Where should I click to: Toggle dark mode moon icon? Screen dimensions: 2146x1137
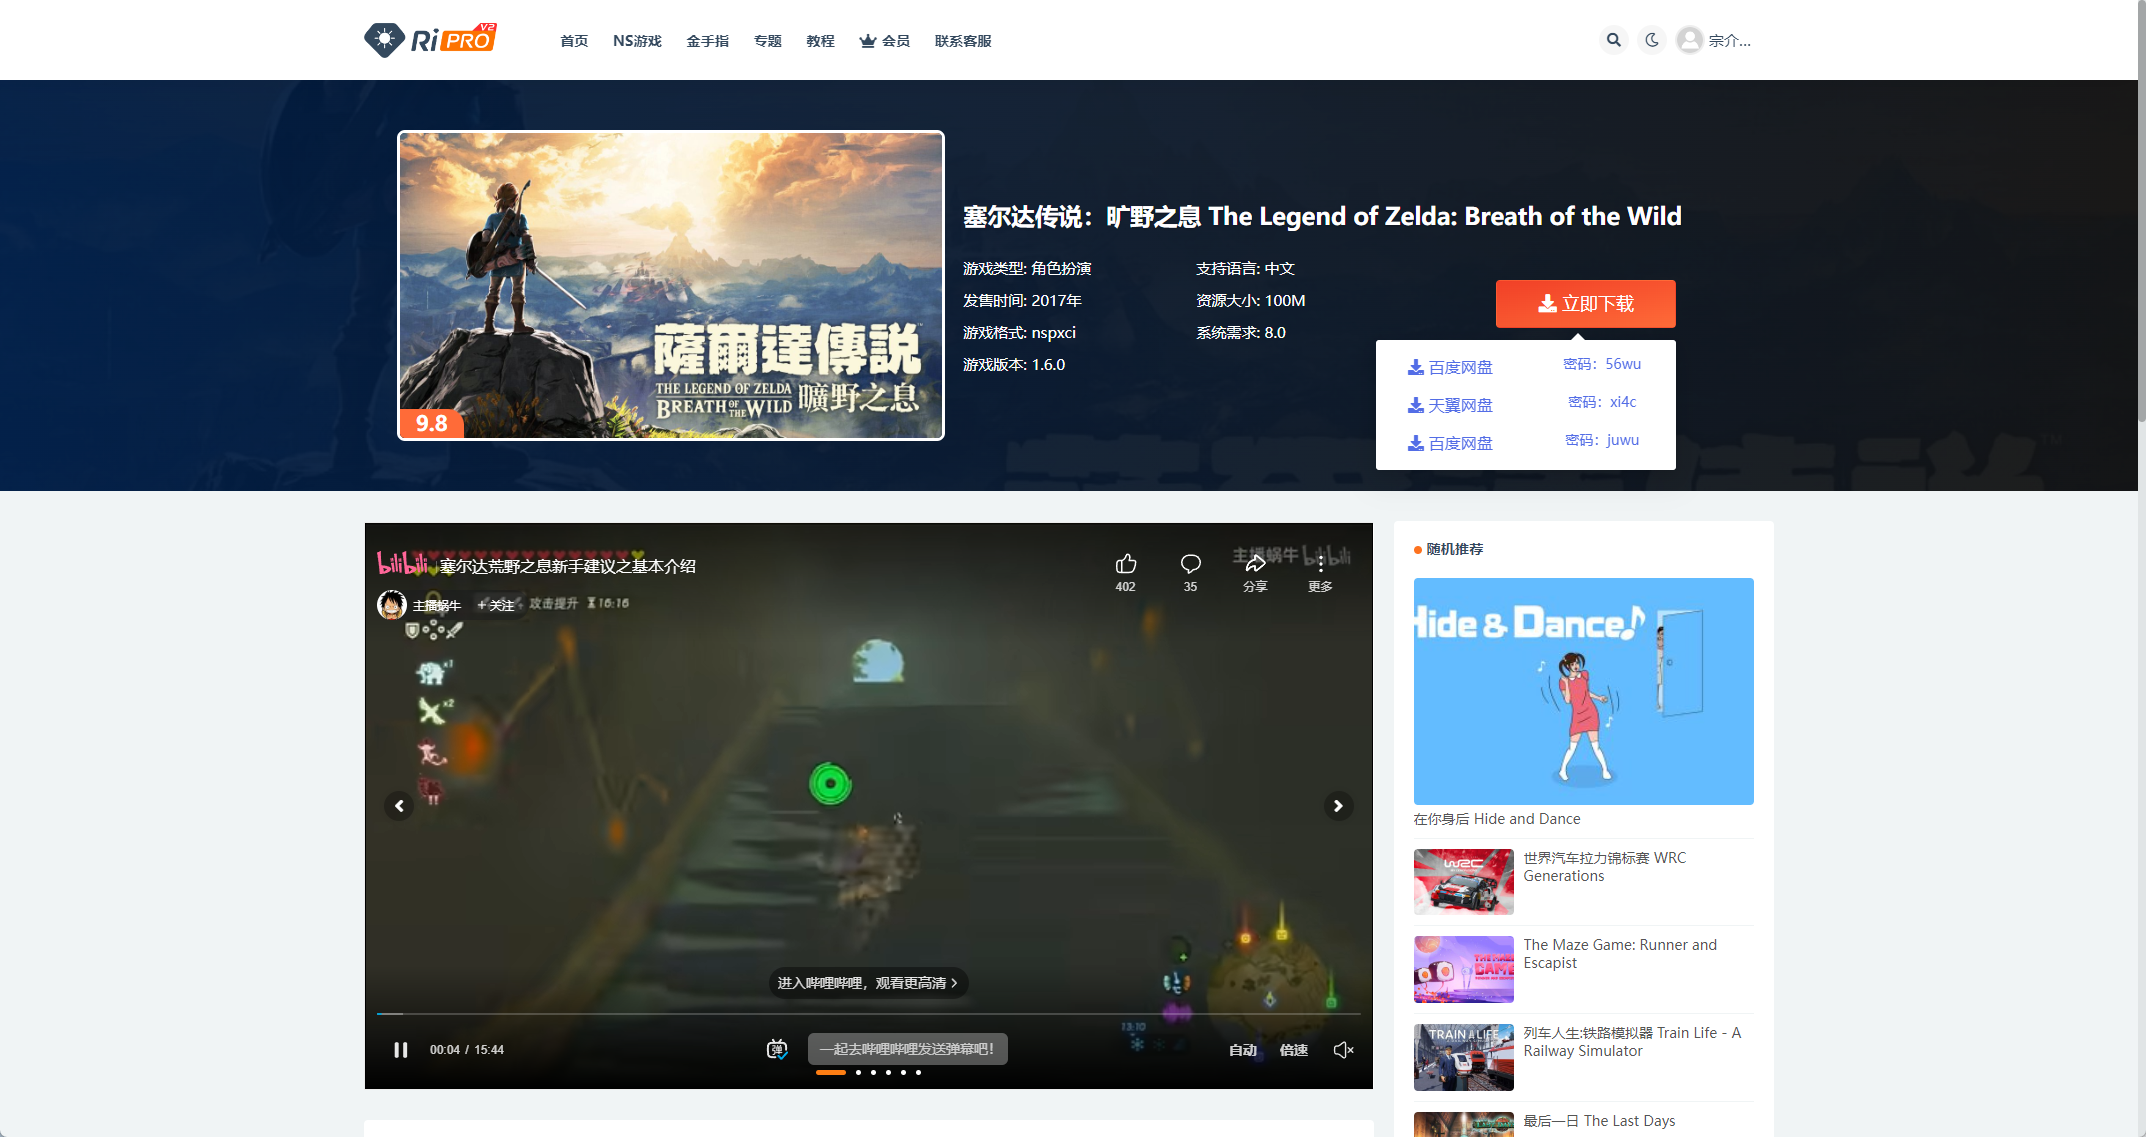tap(1652, 40)
